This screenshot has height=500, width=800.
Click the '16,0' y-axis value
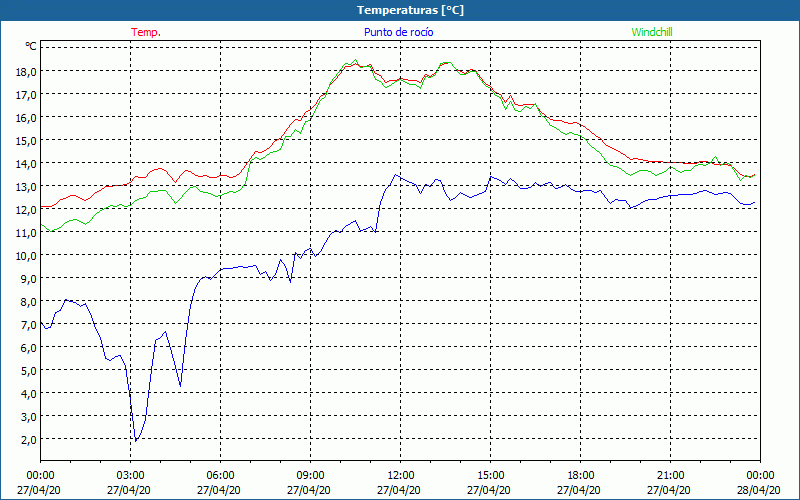point(26,117)
